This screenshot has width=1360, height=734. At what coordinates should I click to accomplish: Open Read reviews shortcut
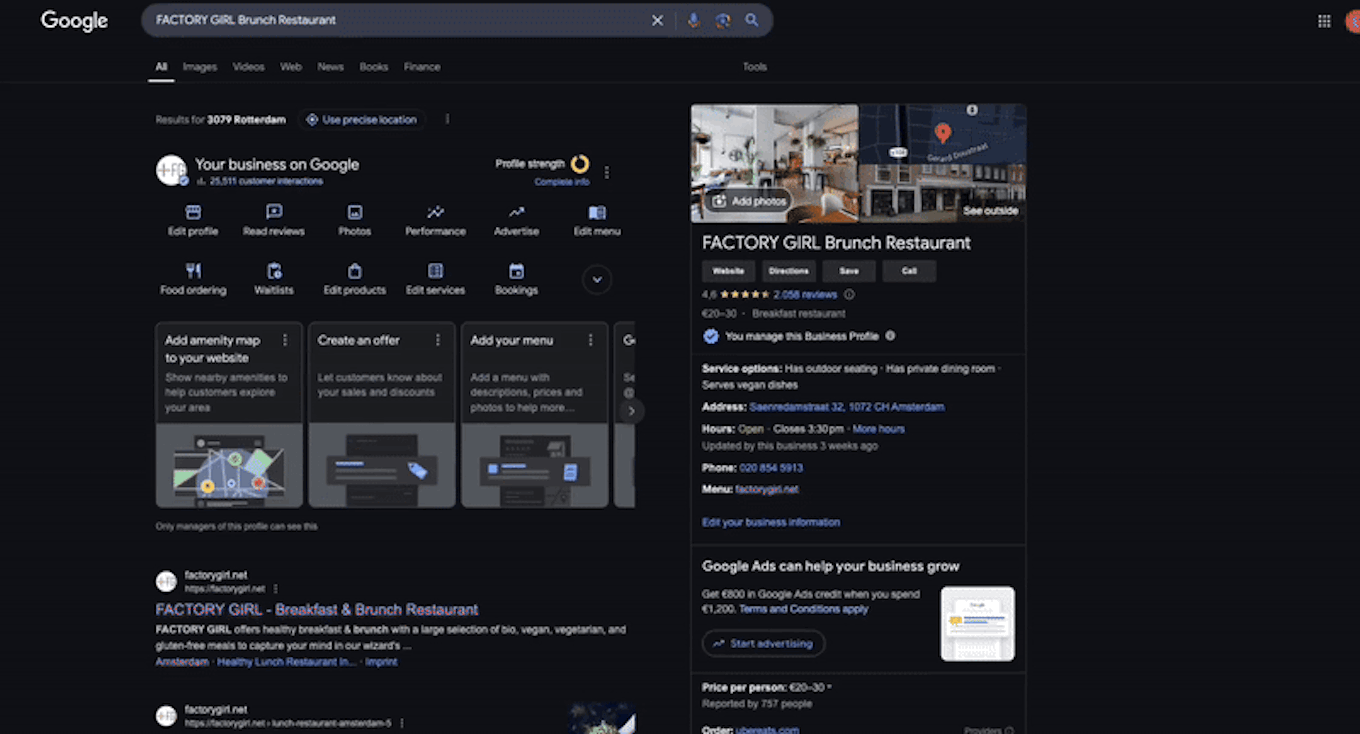(274, 221)
